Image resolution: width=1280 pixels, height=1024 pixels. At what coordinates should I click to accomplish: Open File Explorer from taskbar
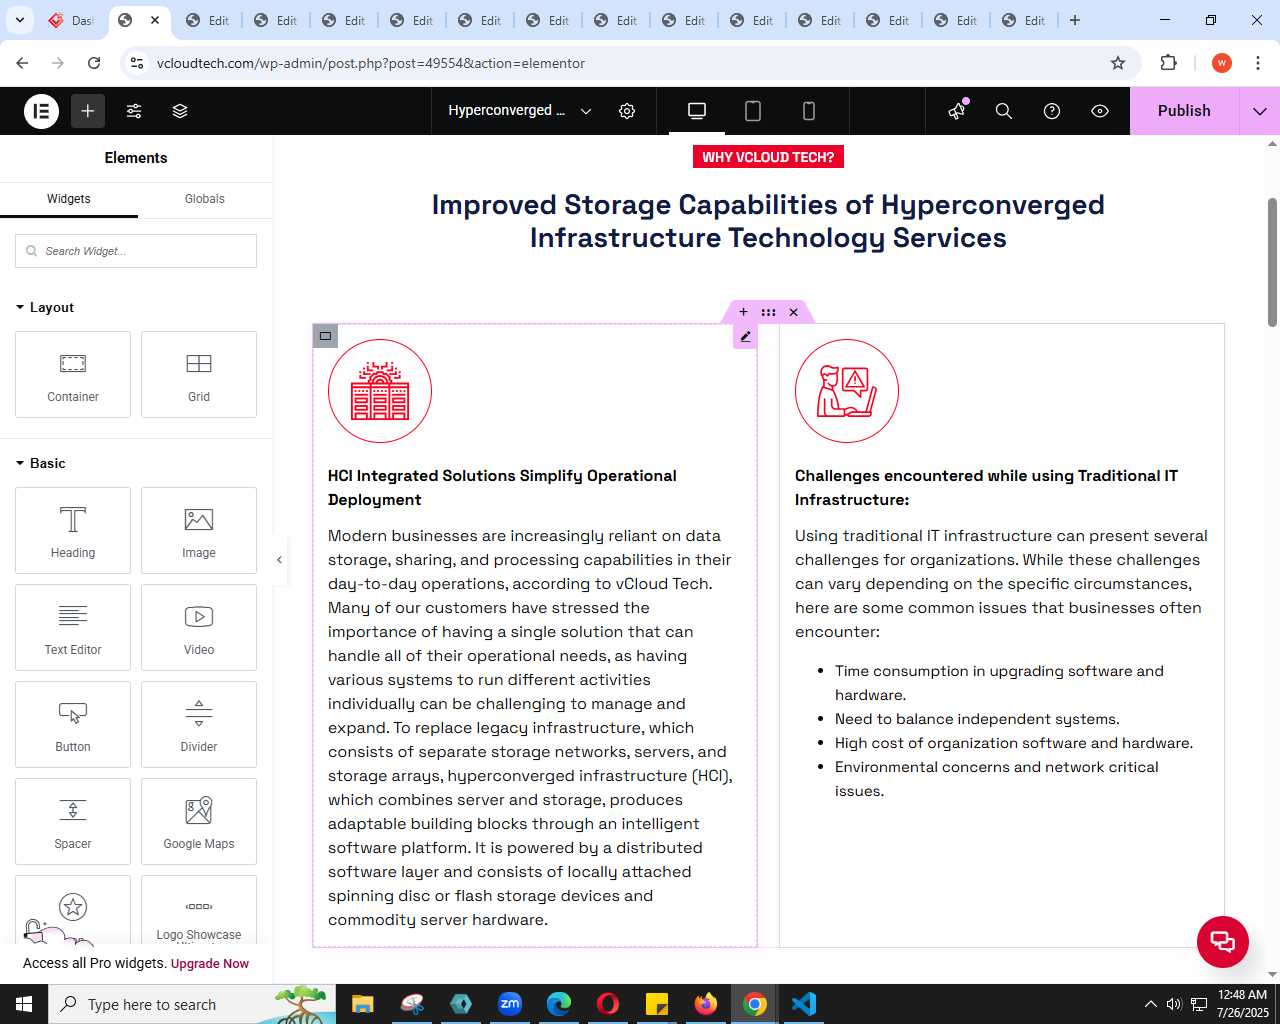coord(362,1004)
